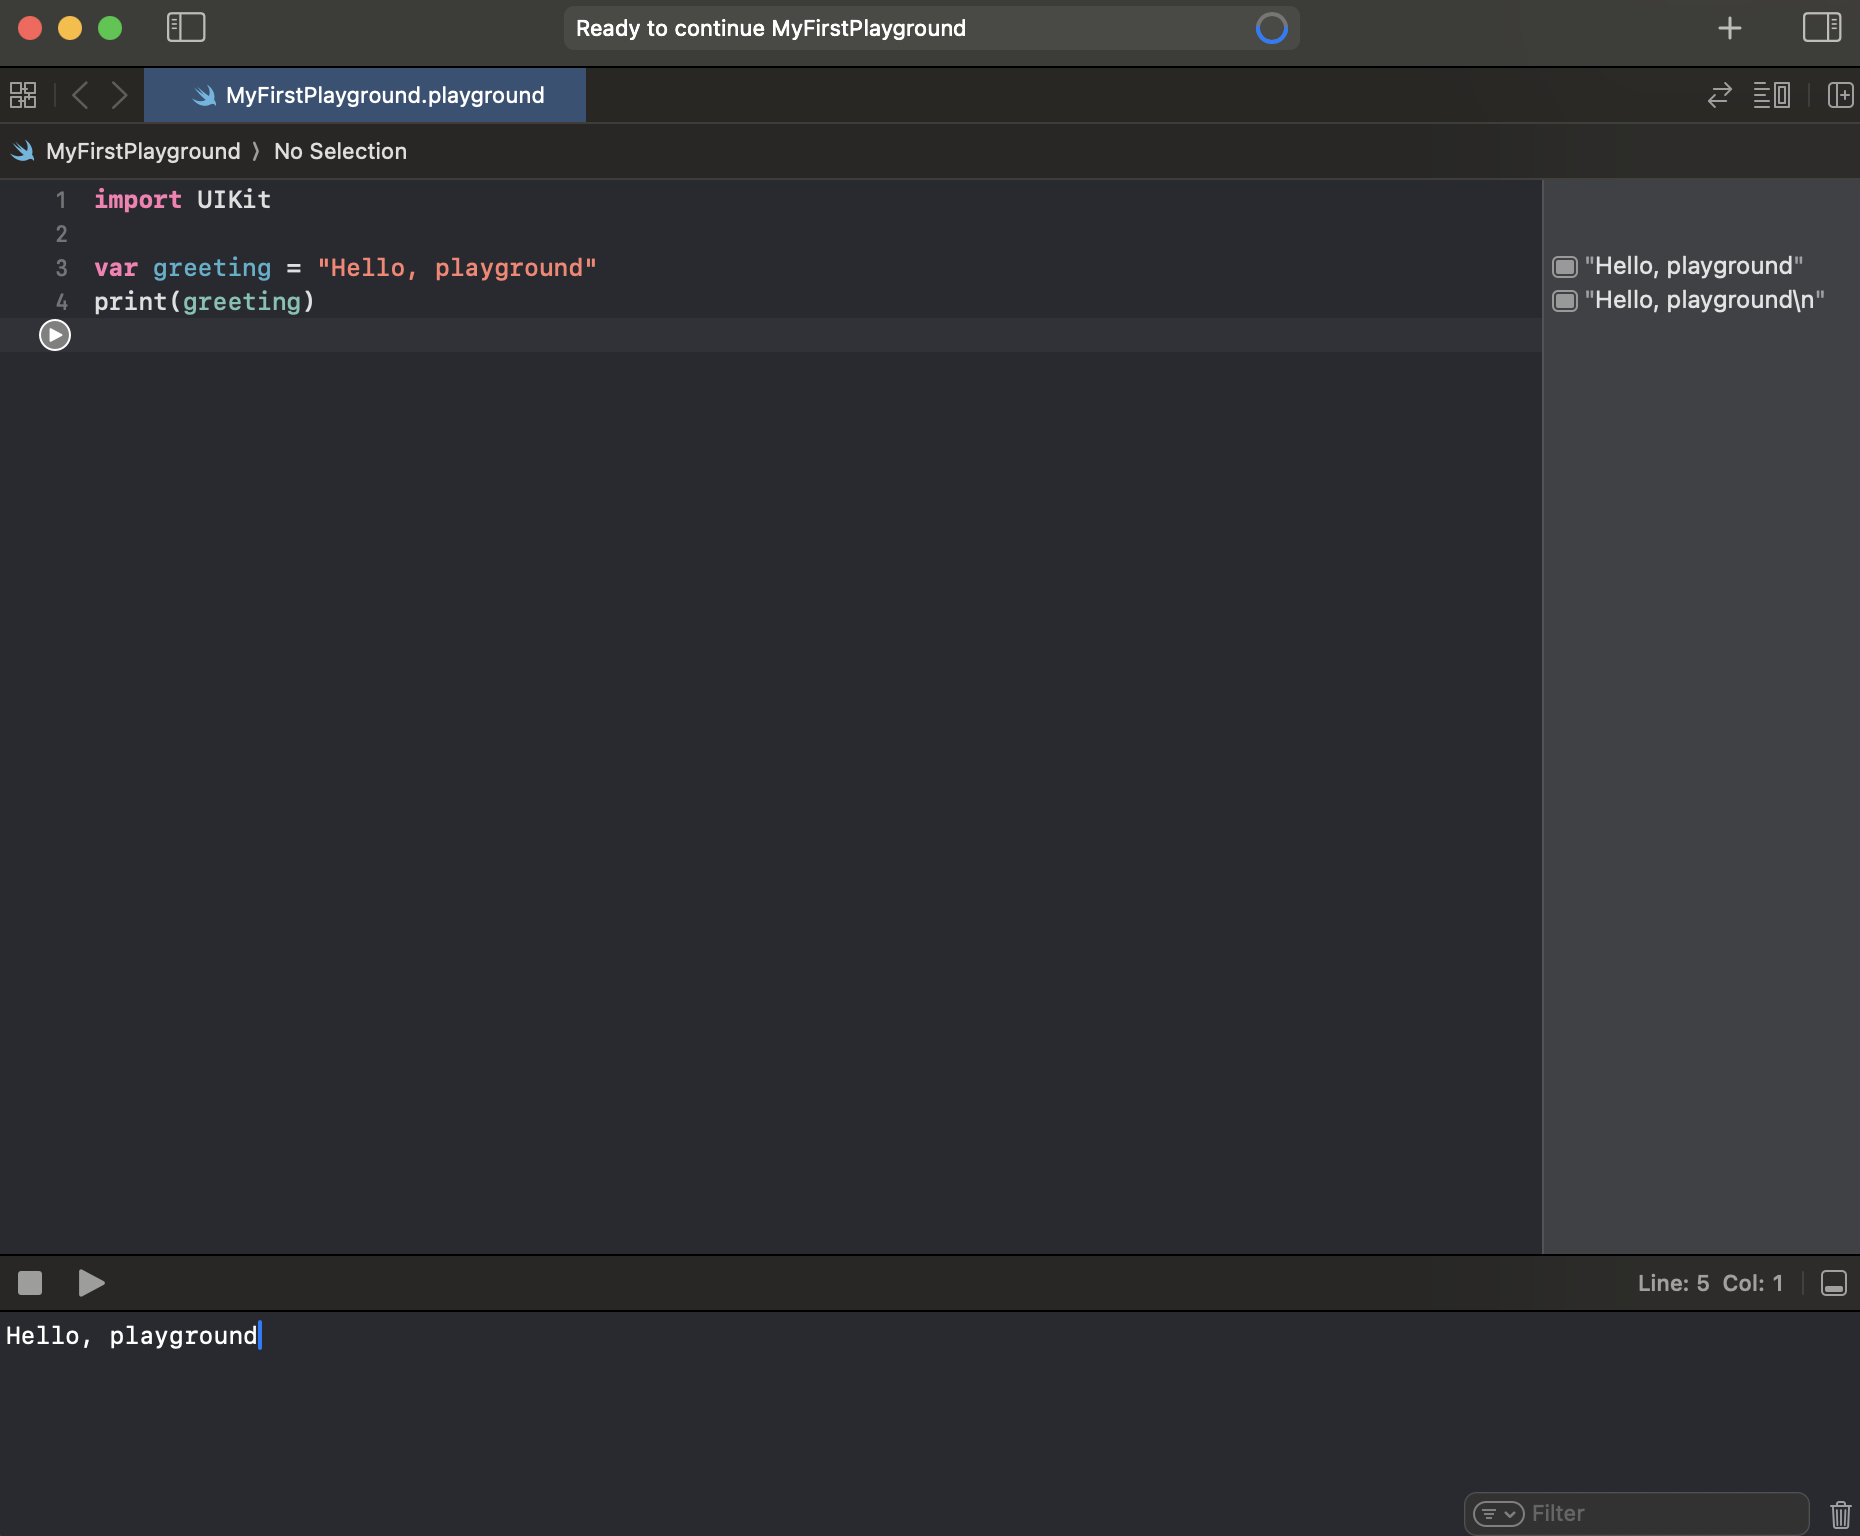Toggle inline result for "Hello, playground"

click(1565, 265)
